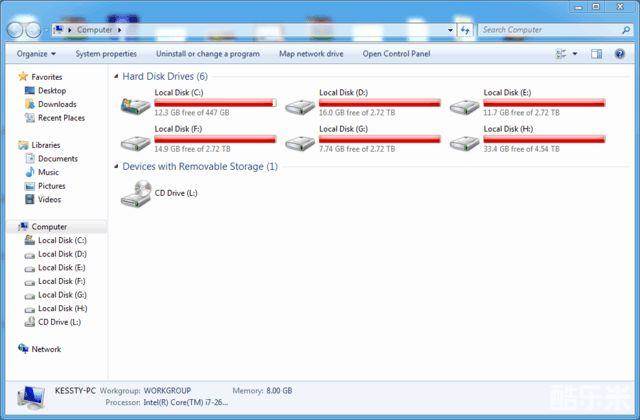This screenshot has width=640, height=420.
Task: Select Network in the navigation pane
Action: pyautogui.click(x=46, y=349)
